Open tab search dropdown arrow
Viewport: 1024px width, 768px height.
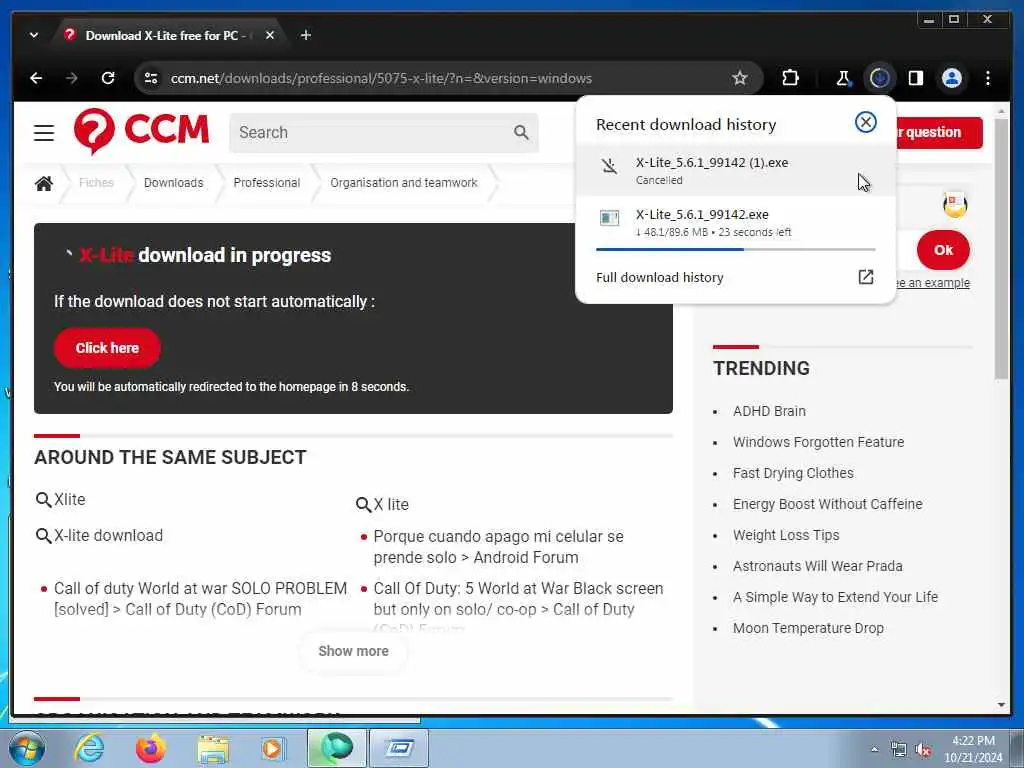point(34,35)
